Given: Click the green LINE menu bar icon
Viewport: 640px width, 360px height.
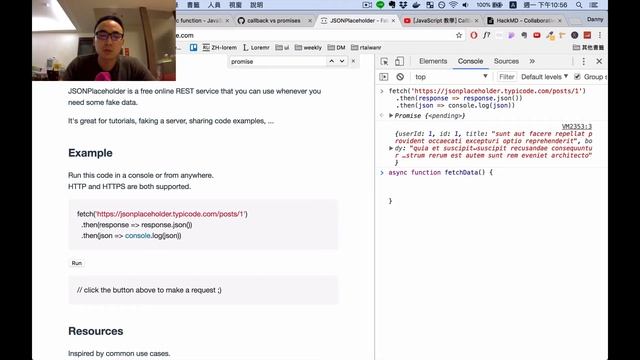Looking at the screenshot, I should point(380,5).
